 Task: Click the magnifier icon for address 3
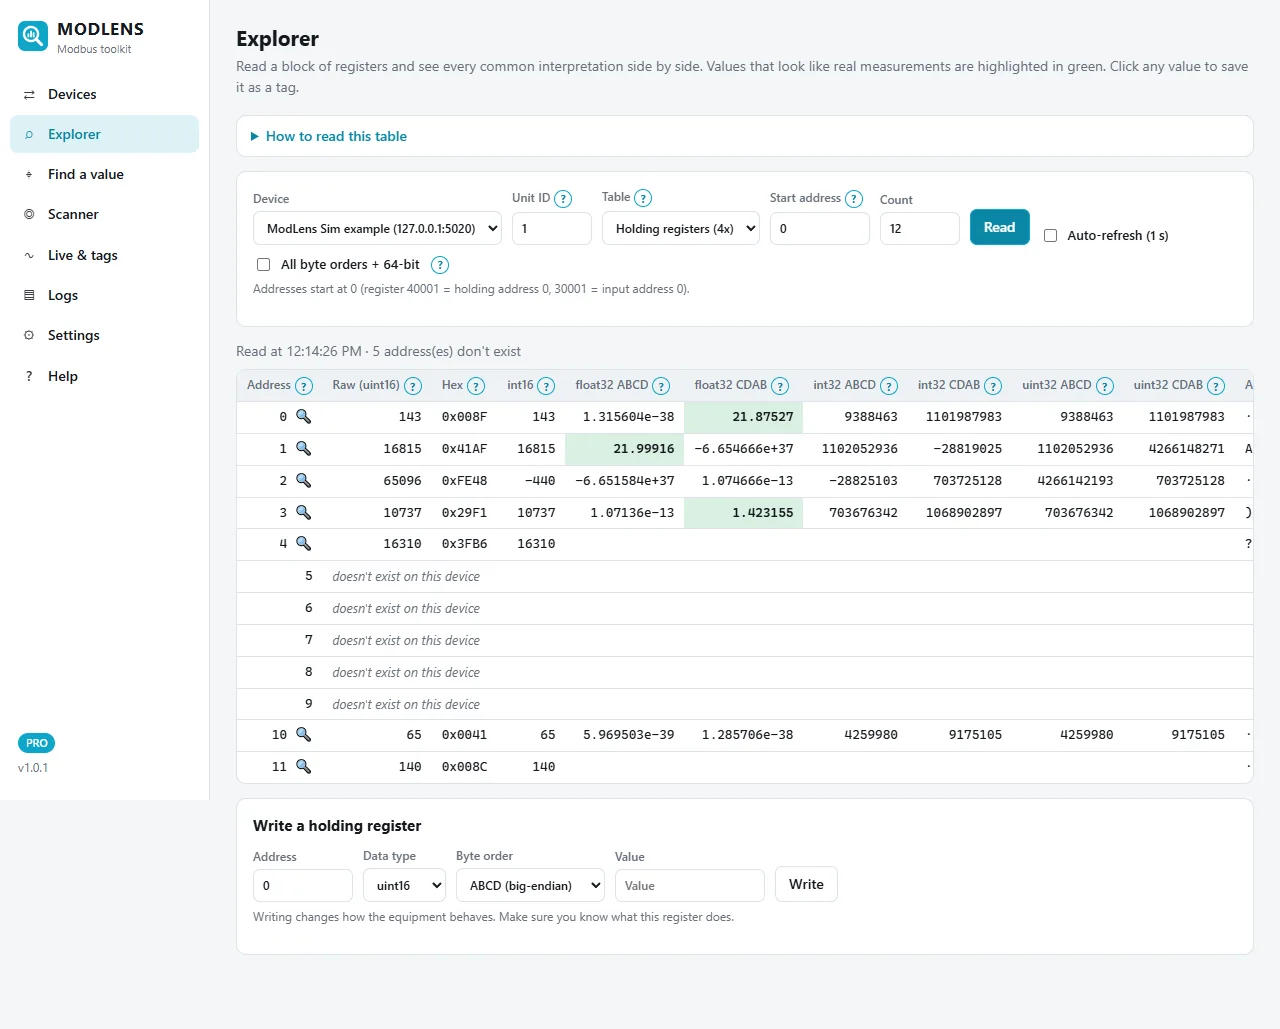pos(303,512)
